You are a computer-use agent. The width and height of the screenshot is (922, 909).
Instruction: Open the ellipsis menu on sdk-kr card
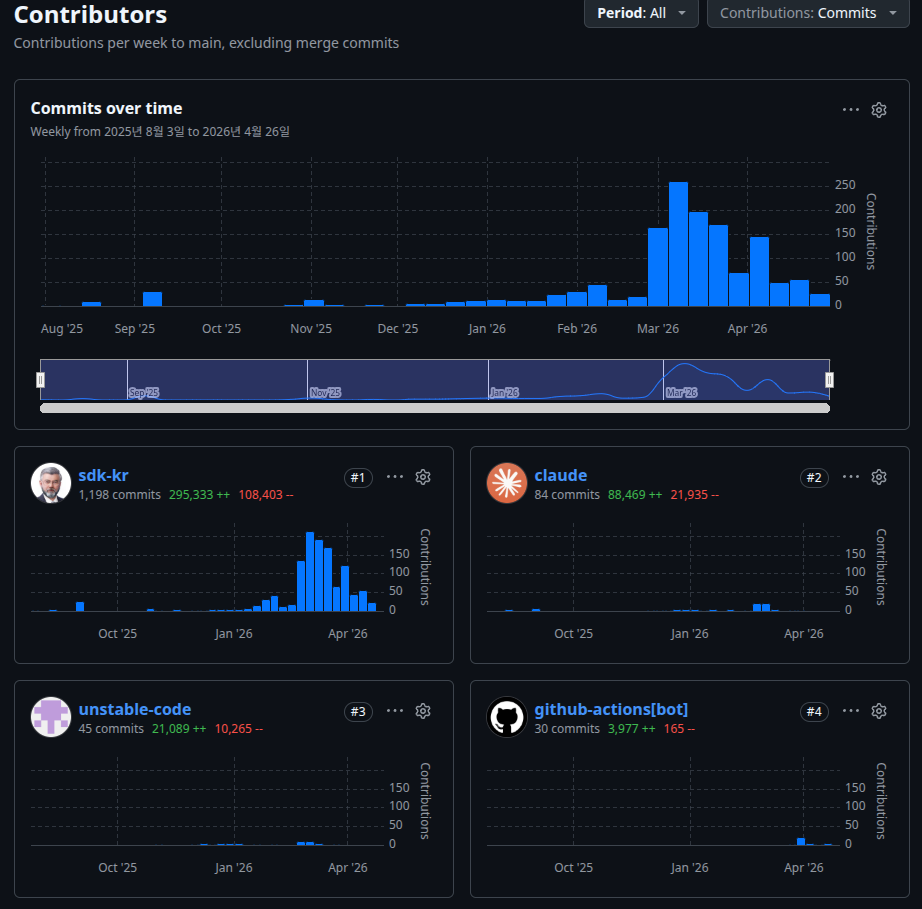[395, 477]
